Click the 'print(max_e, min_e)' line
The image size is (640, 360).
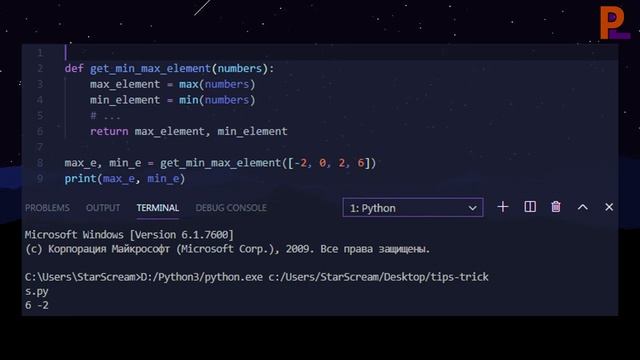125,179
